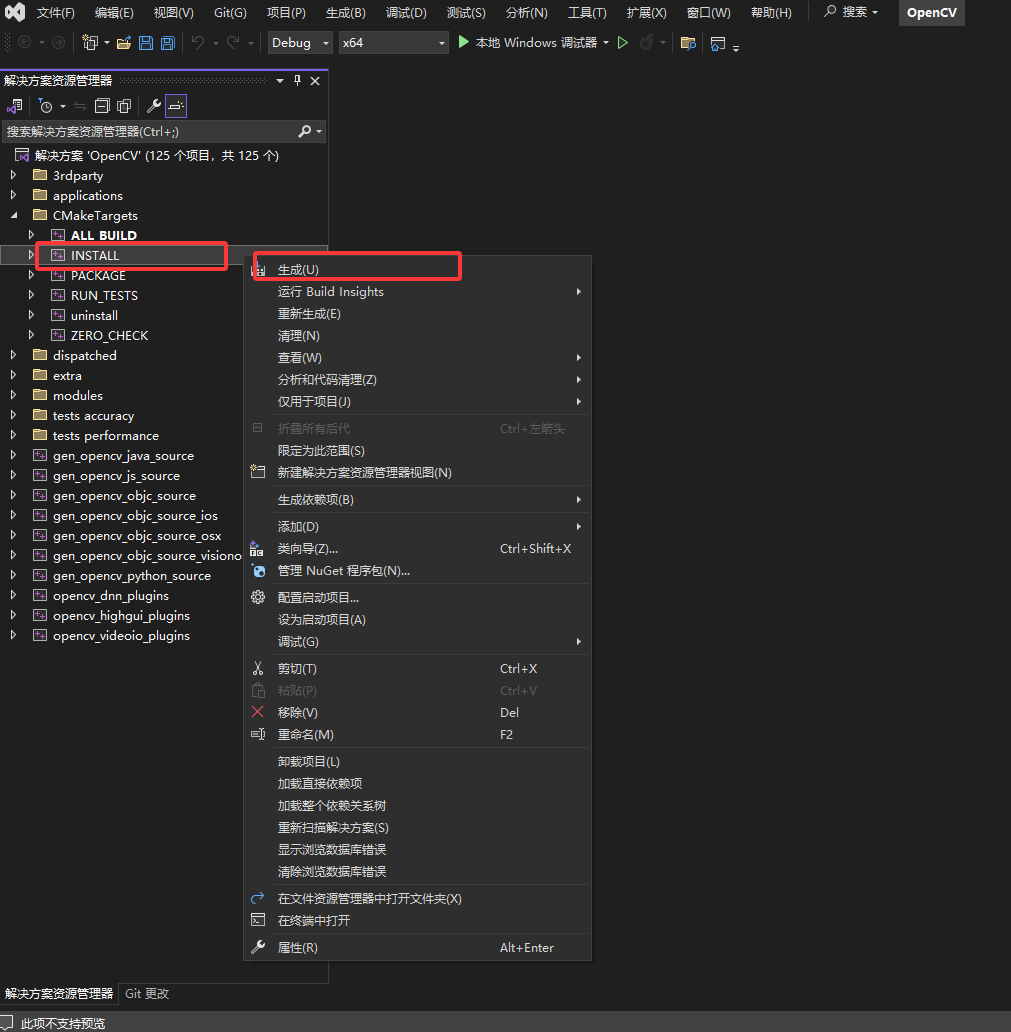The image size is (1011, 1032).
Task: Expand the 3rdparty folder node
Action: 13,175
